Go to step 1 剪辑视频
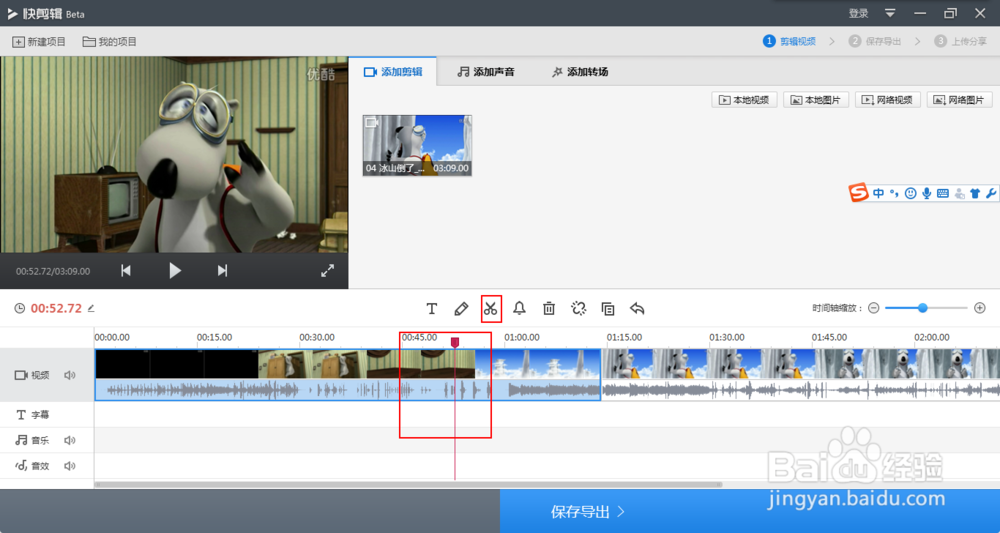 790,41
